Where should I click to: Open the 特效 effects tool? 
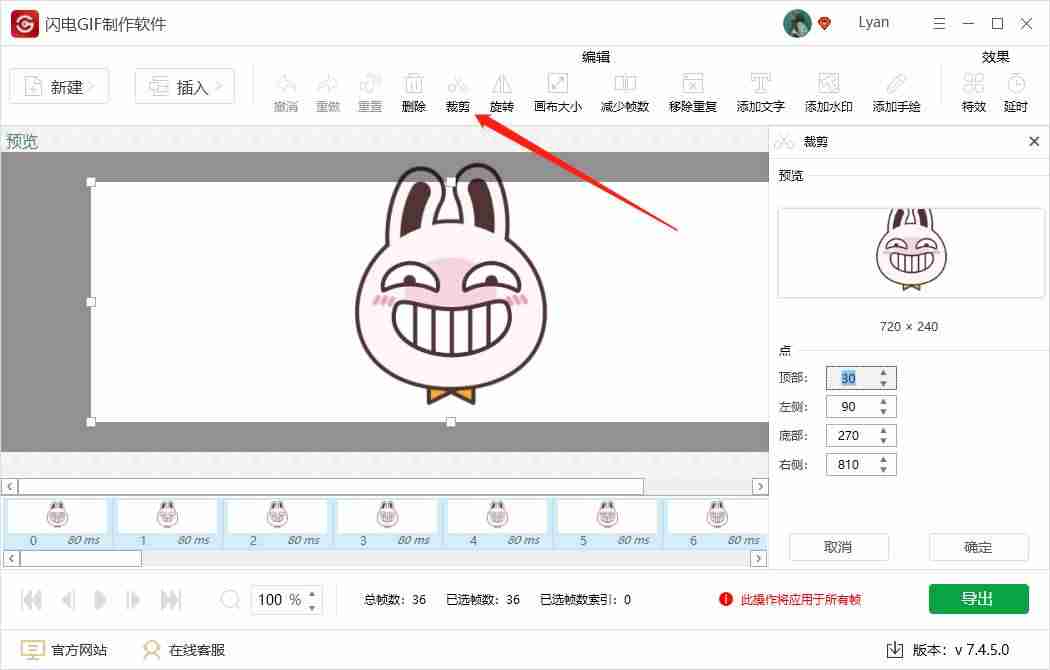[x=974, y=92]
